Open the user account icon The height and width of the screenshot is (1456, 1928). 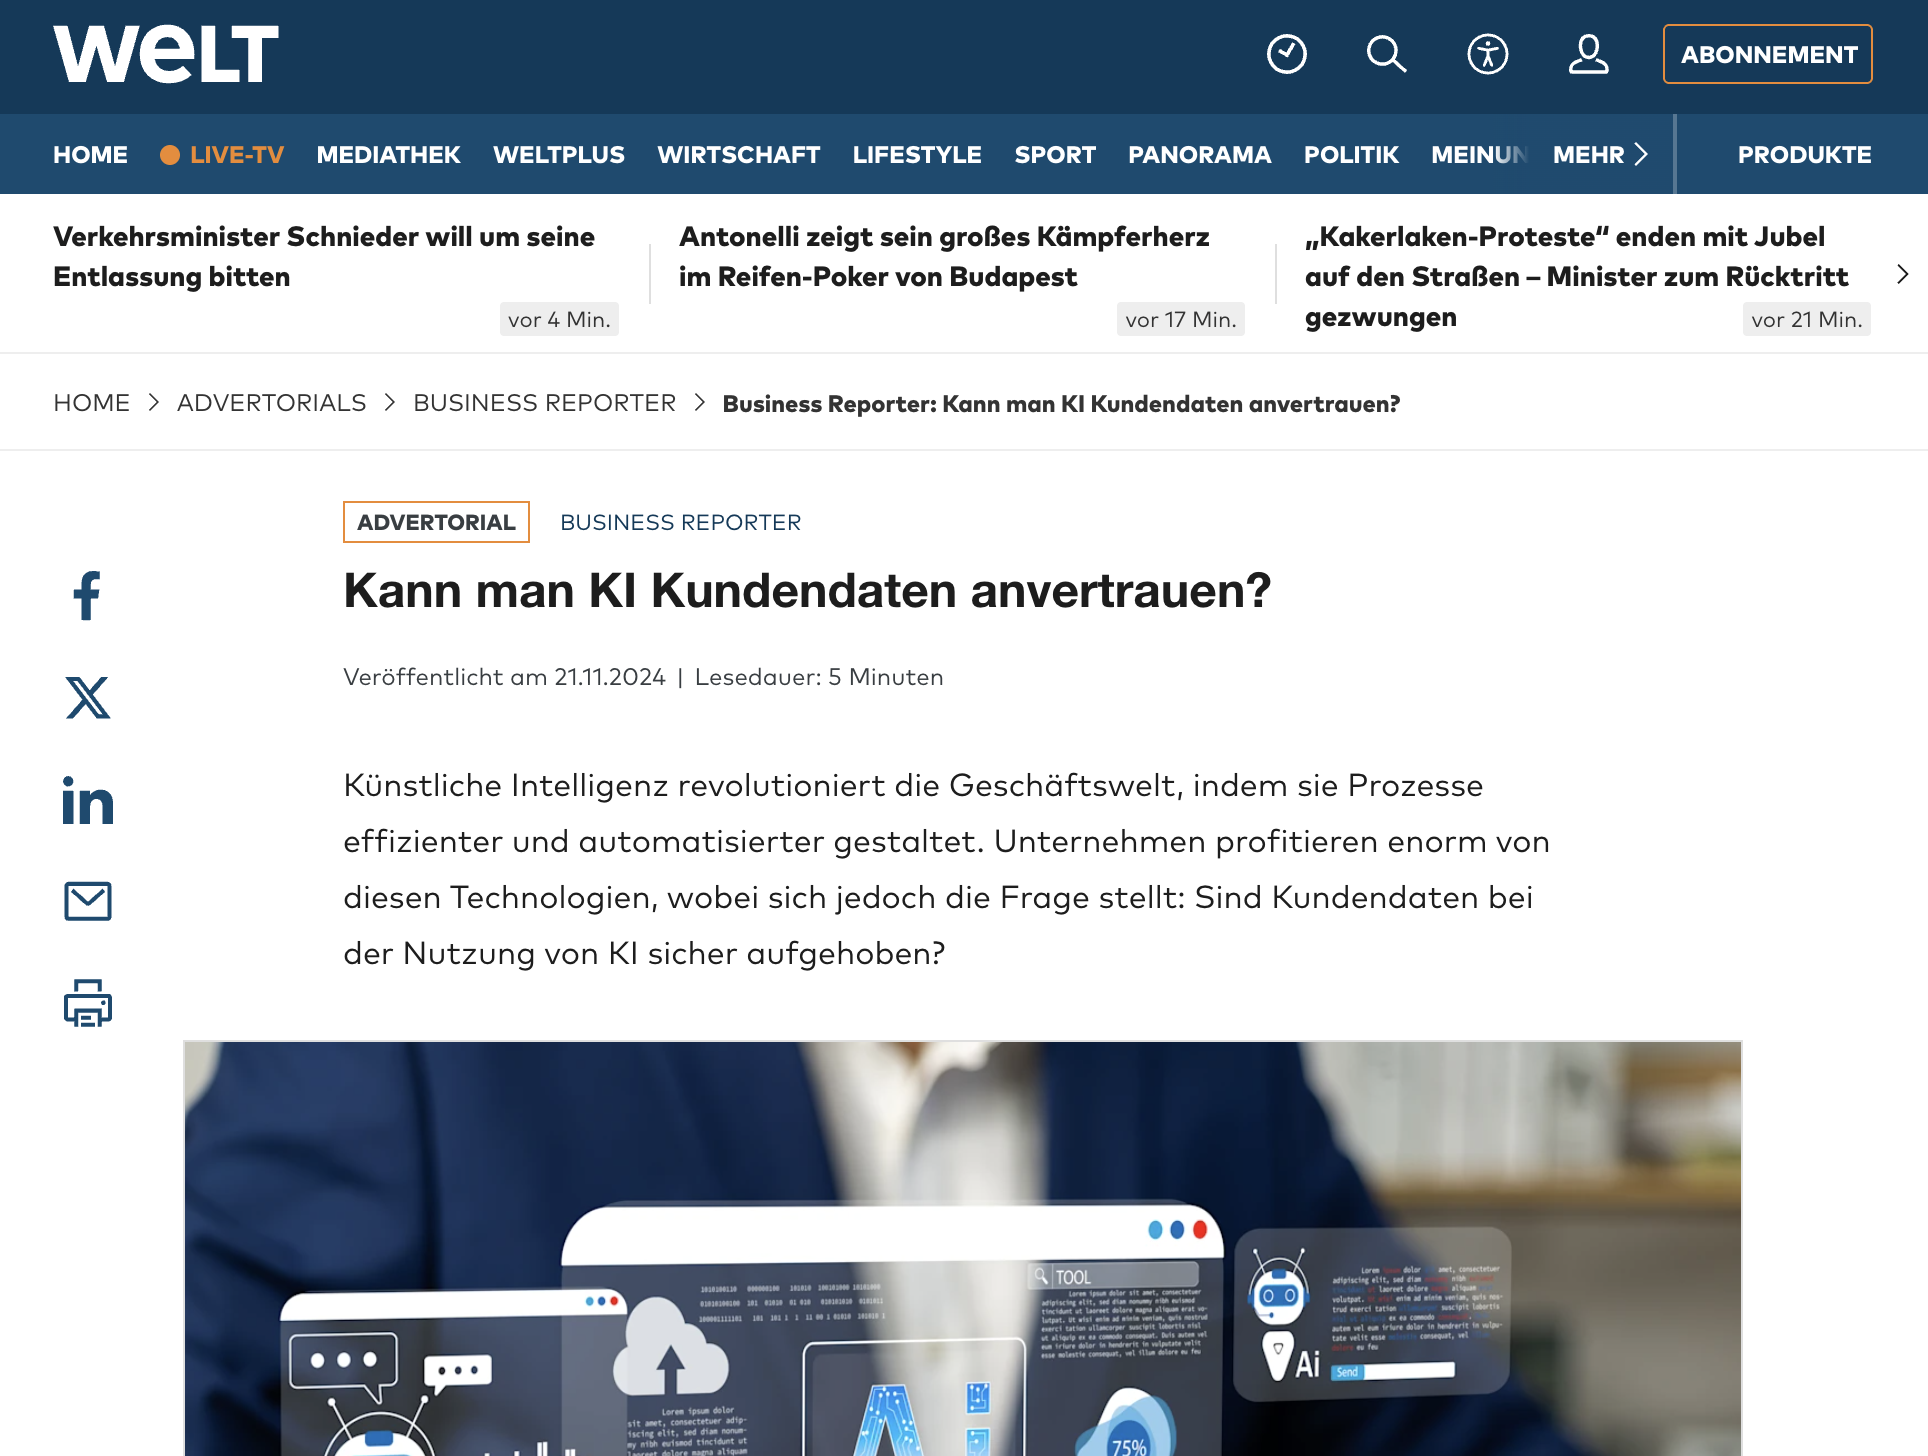point(1588,54)
